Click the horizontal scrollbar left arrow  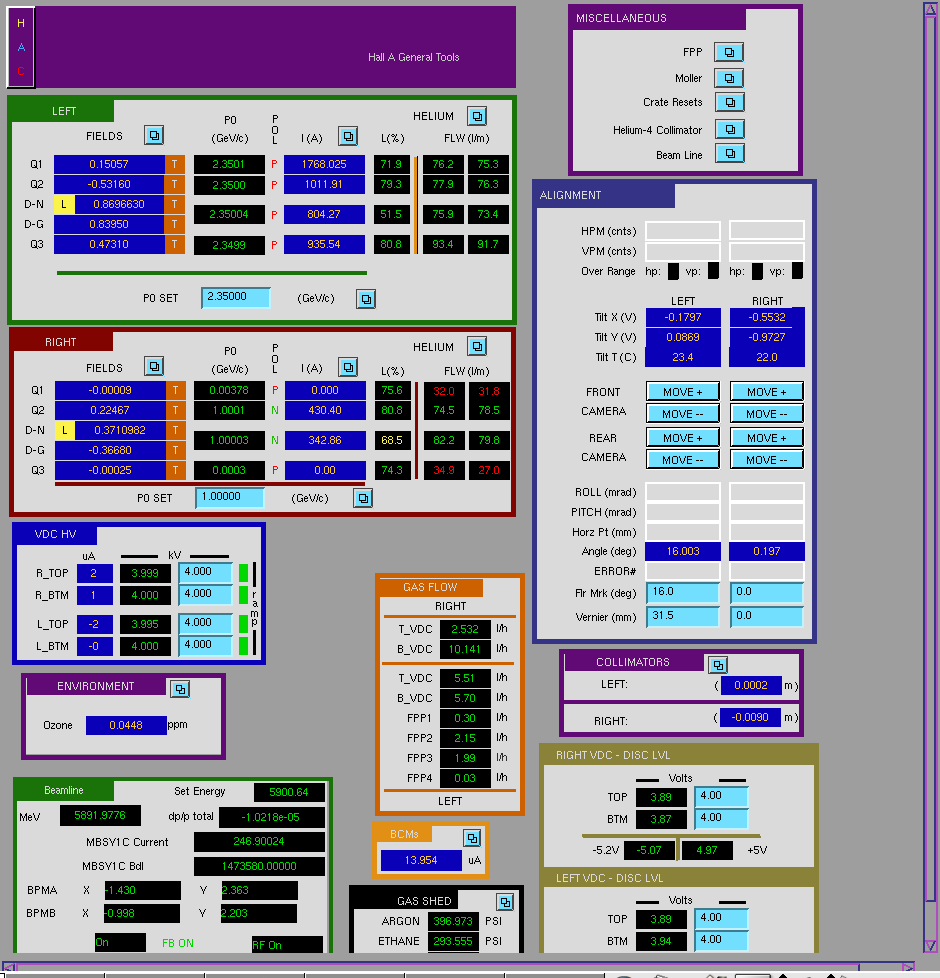tap(9, 967)
